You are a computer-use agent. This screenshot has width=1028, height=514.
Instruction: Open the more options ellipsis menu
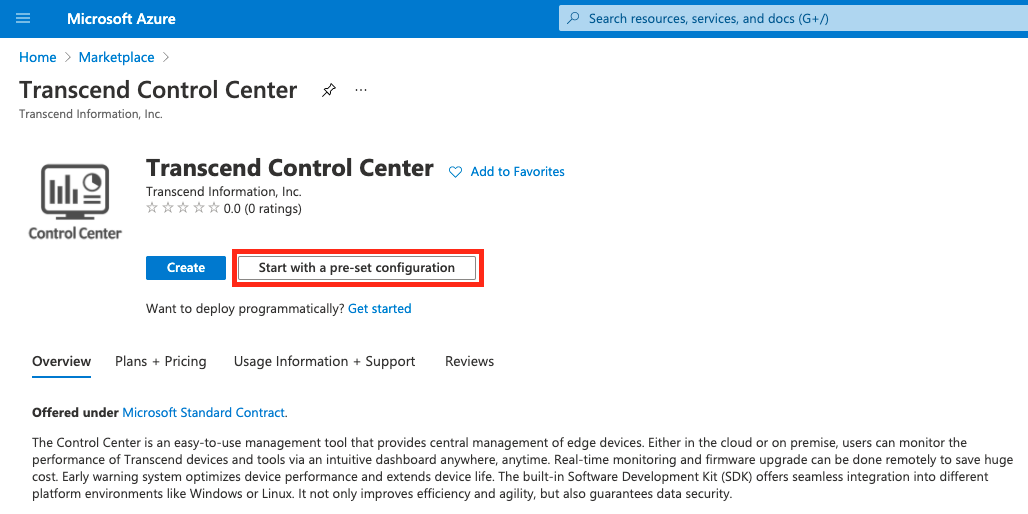tap(361, 90)
